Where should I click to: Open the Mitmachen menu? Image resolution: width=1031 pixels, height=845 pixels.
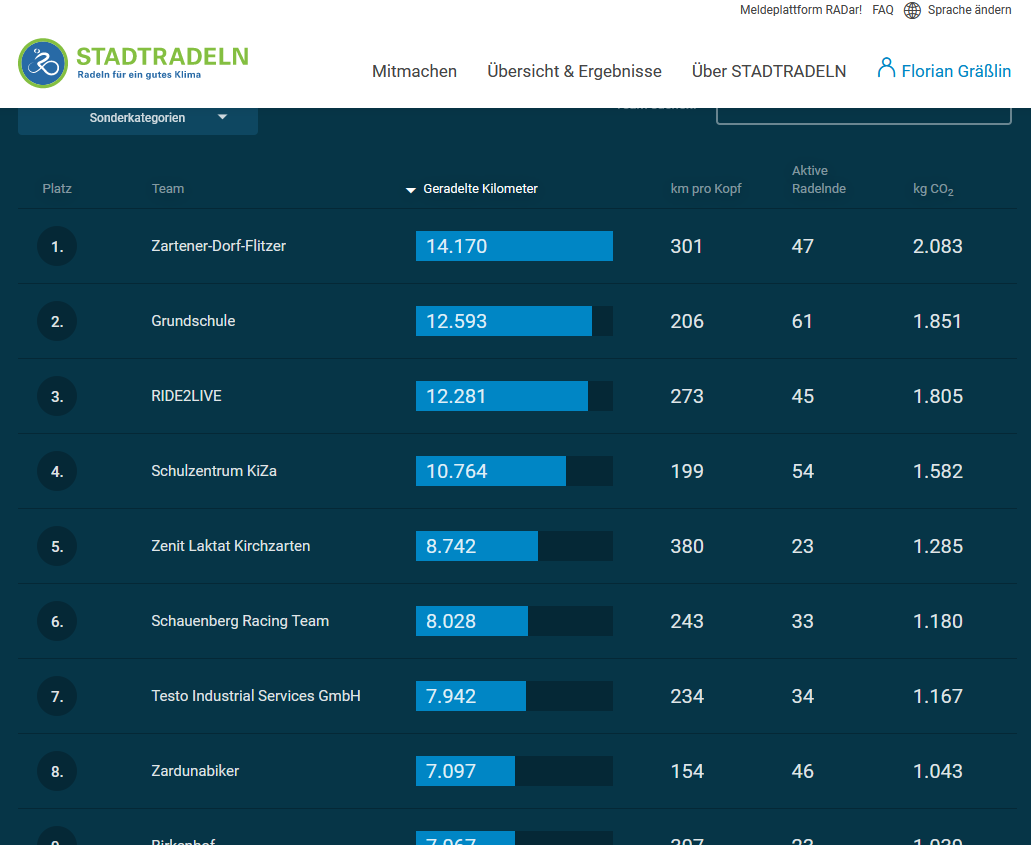click(x=414, y=71)
